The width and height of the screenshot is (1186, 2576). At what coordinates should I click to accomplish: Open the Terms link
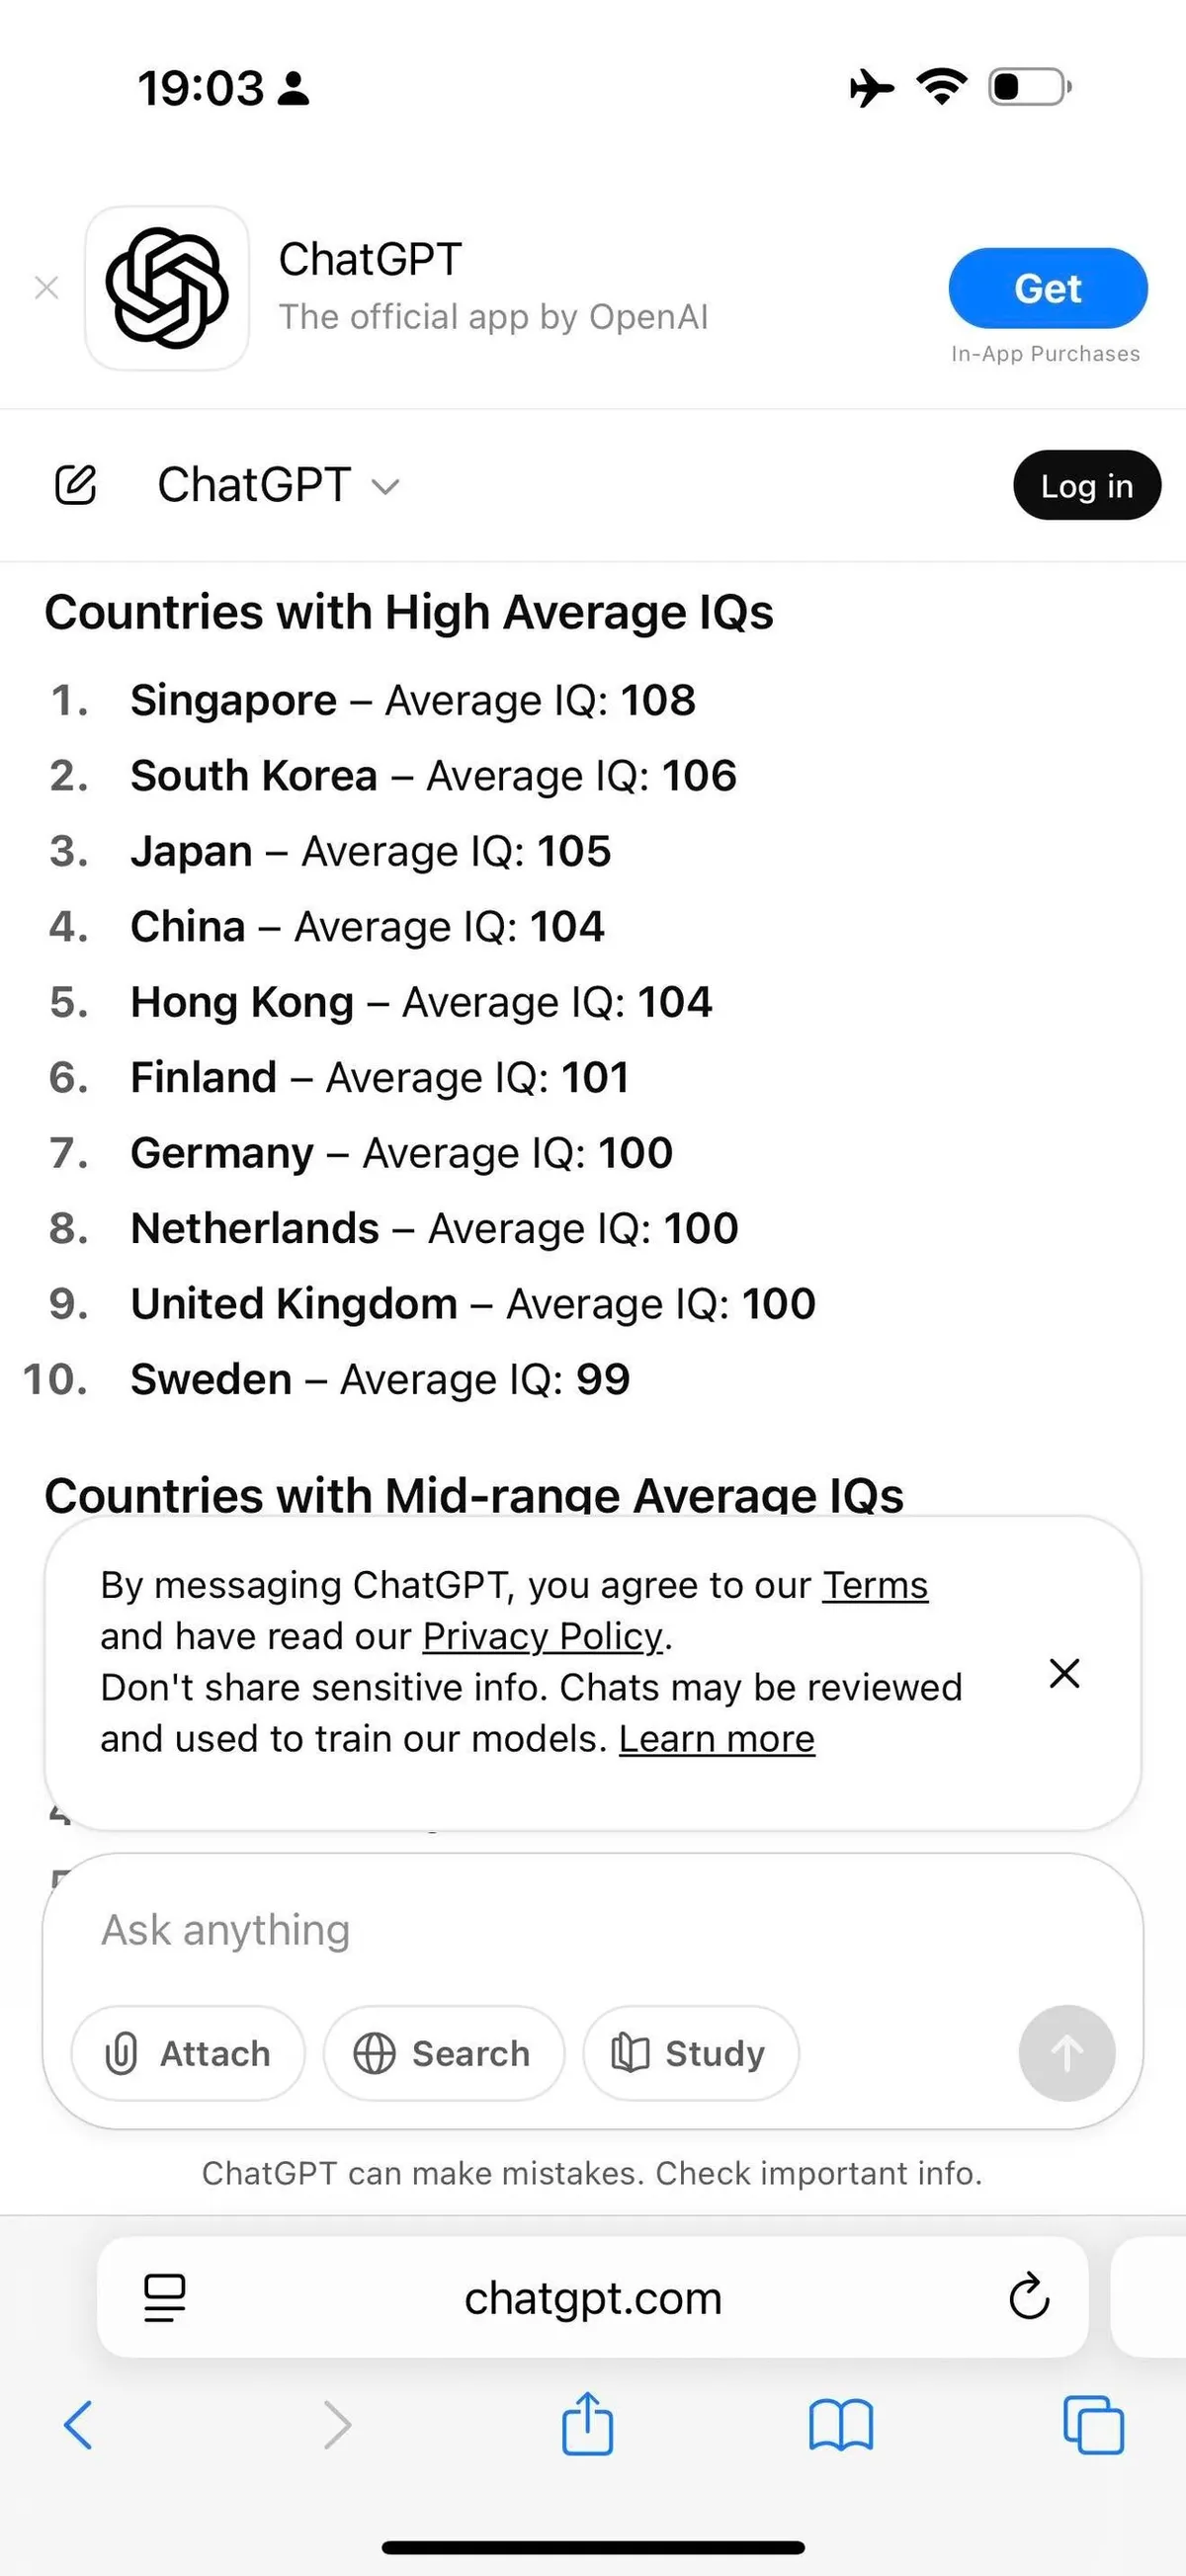tap(875, 1586)
